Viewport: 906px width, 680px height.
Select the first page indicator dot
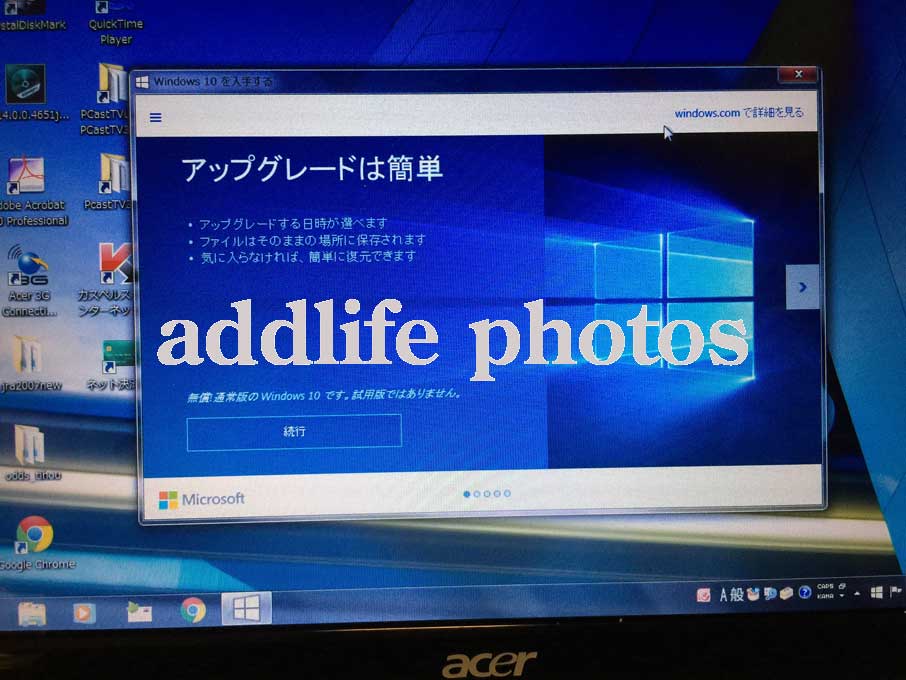click(x=466, y=494)
